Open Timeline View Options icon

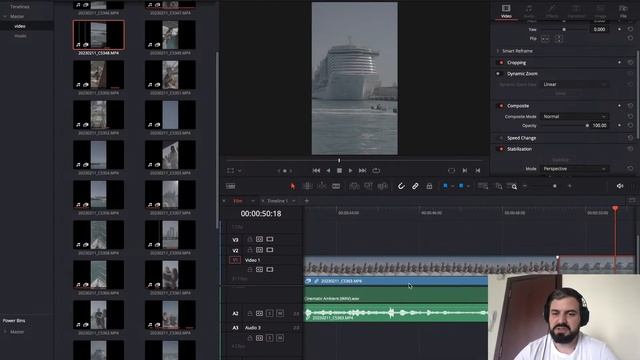pos(231,186)
